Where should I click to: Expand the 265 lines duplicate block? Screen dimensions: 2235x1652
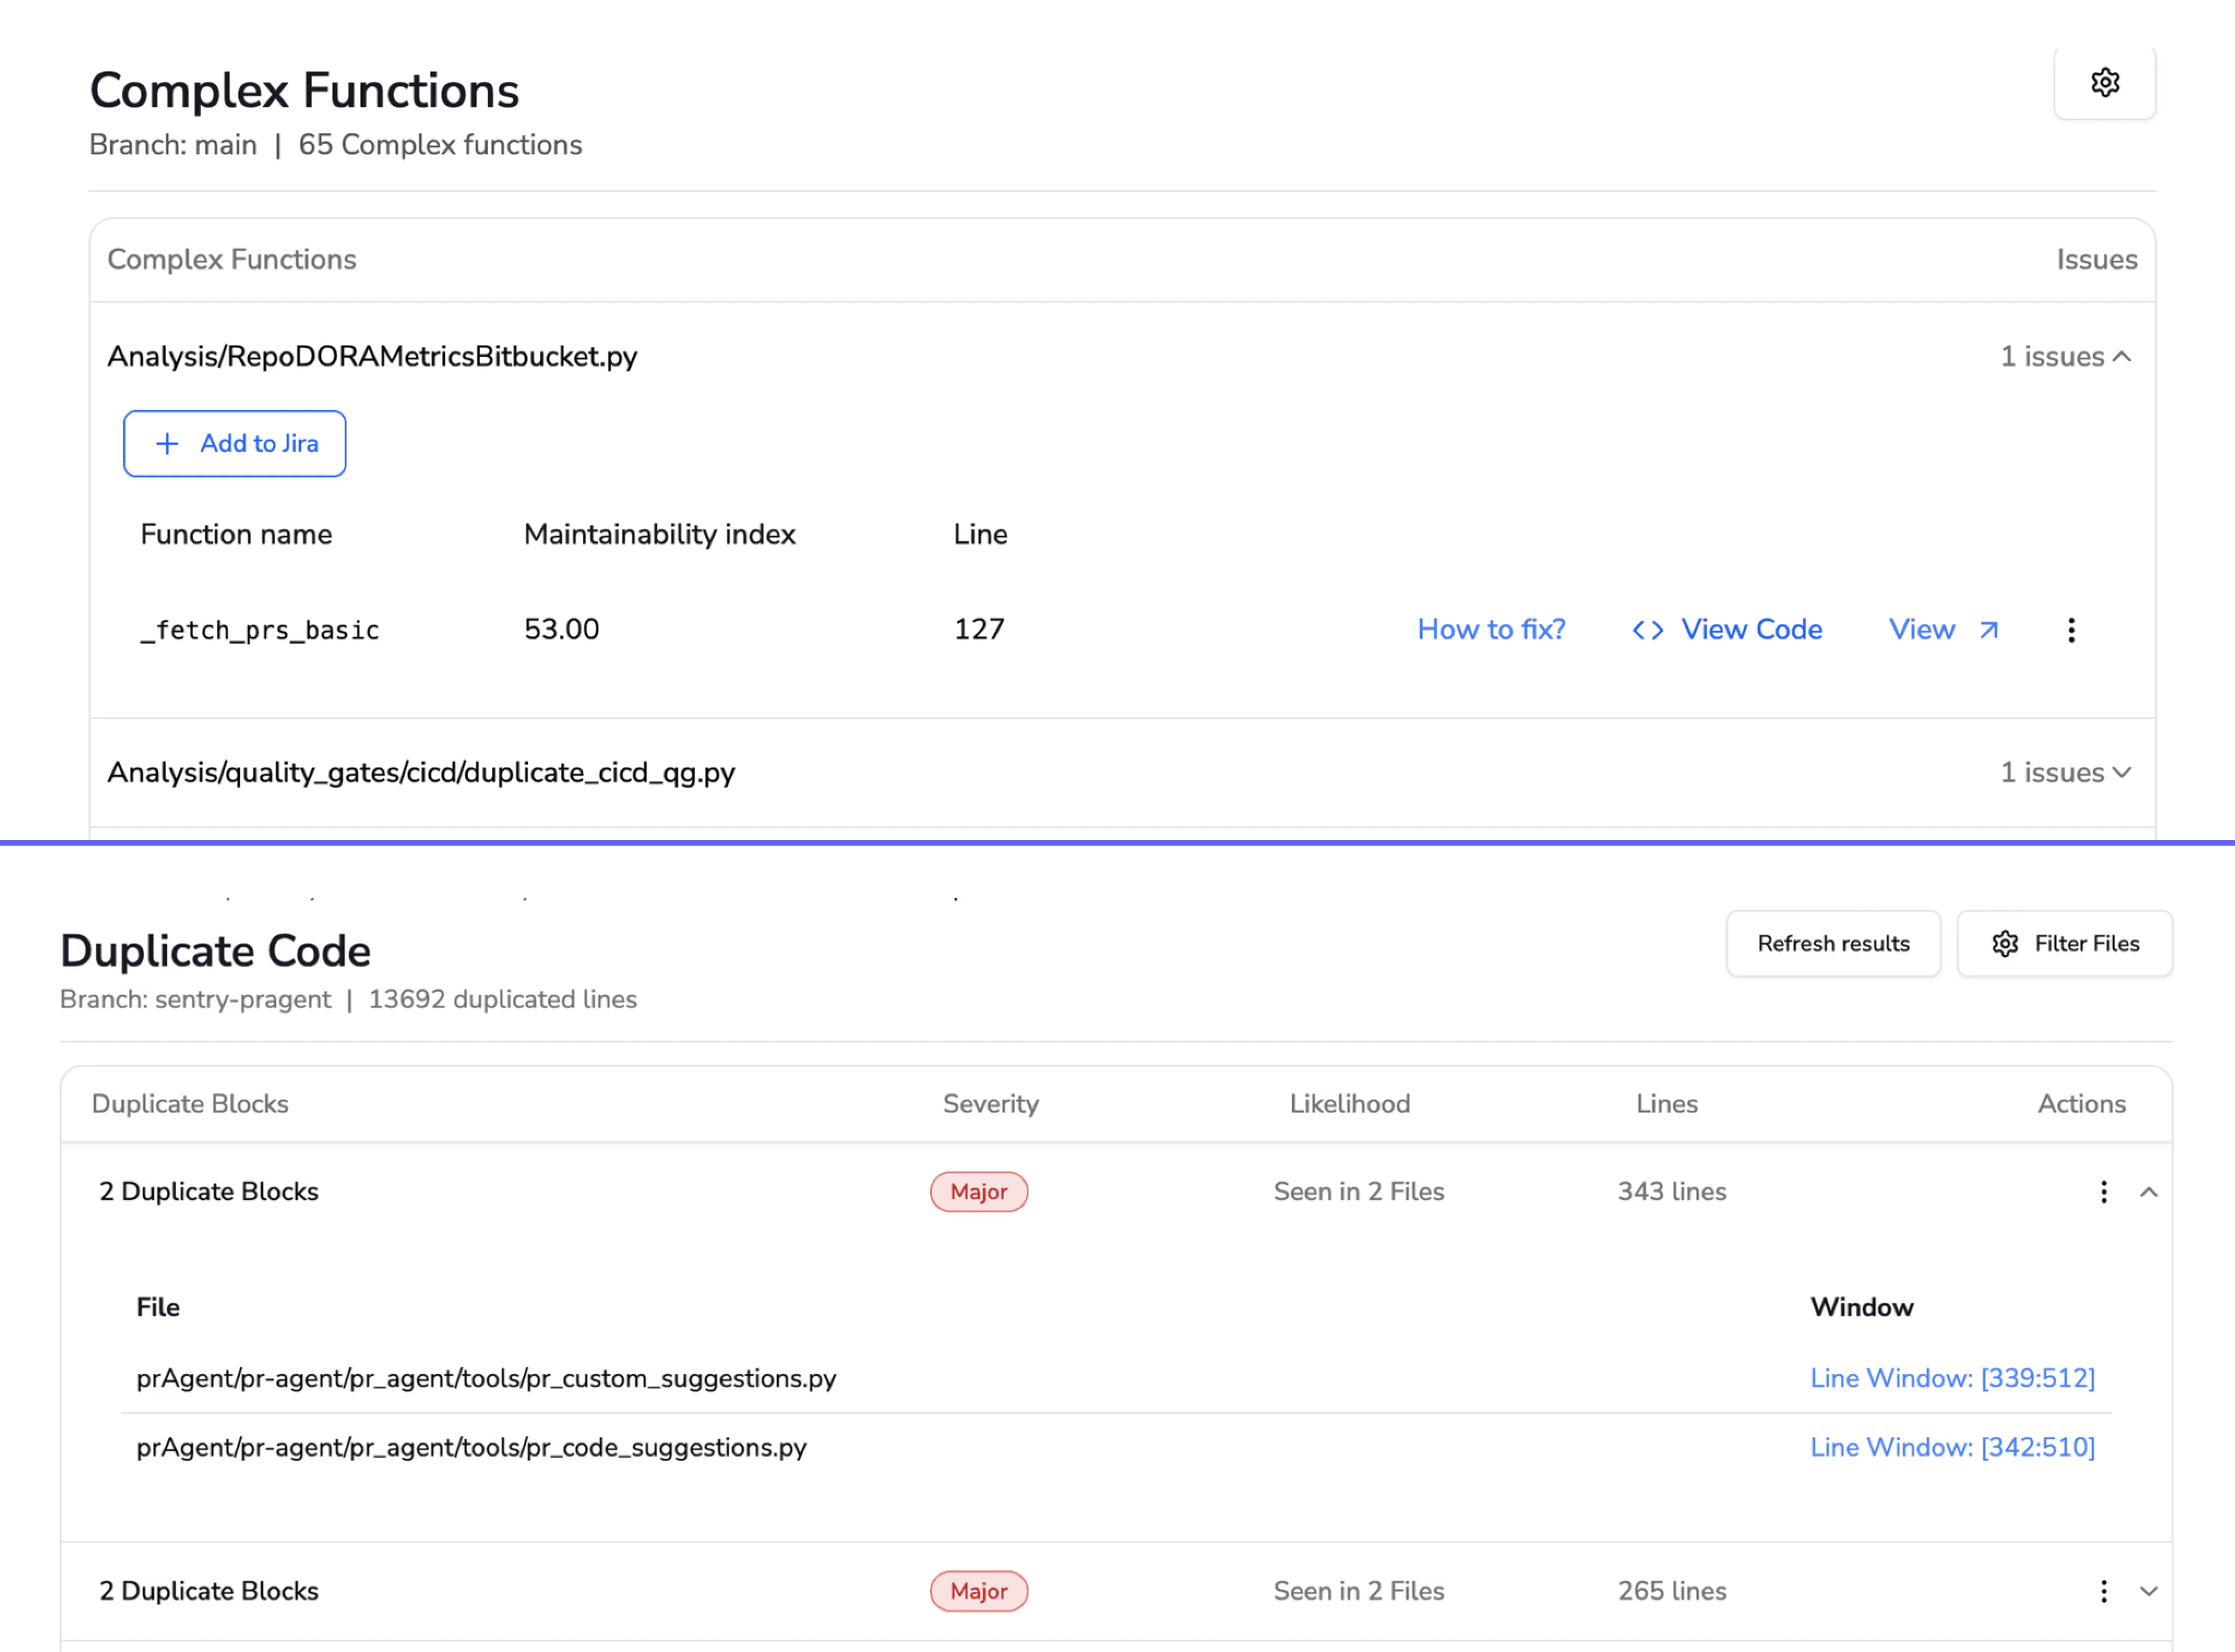(2148, 1591)
